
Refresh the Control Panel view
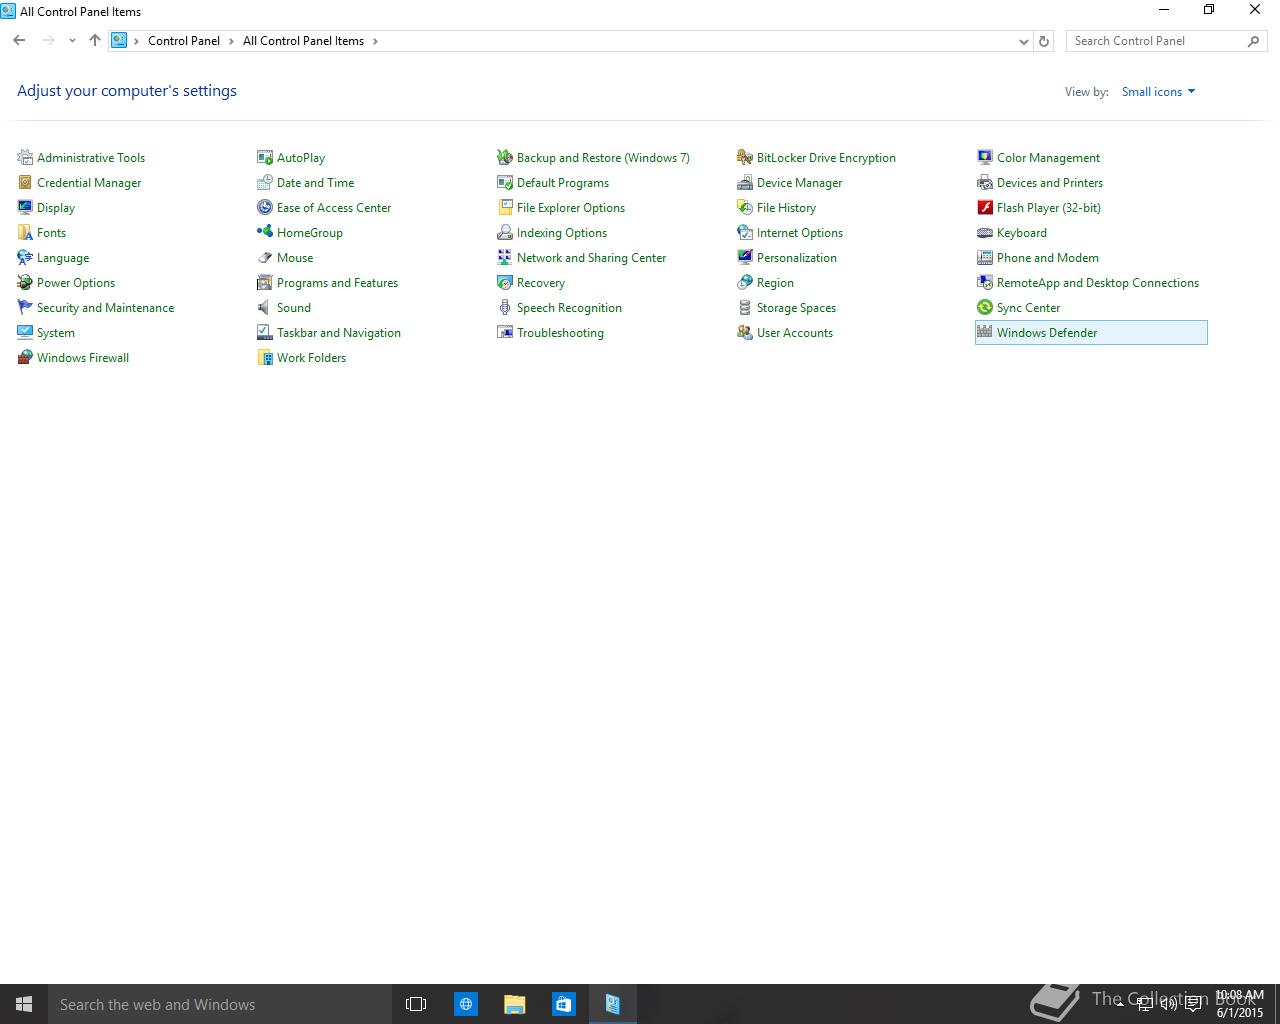(x=1044, y=41)
